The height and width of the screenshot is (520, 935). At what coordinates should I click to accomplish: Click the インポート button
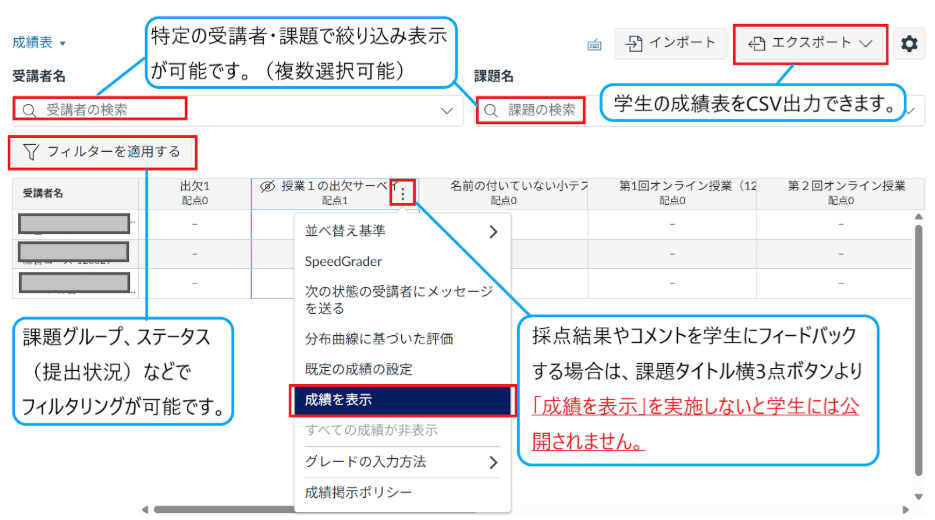(x=671, y=43)
